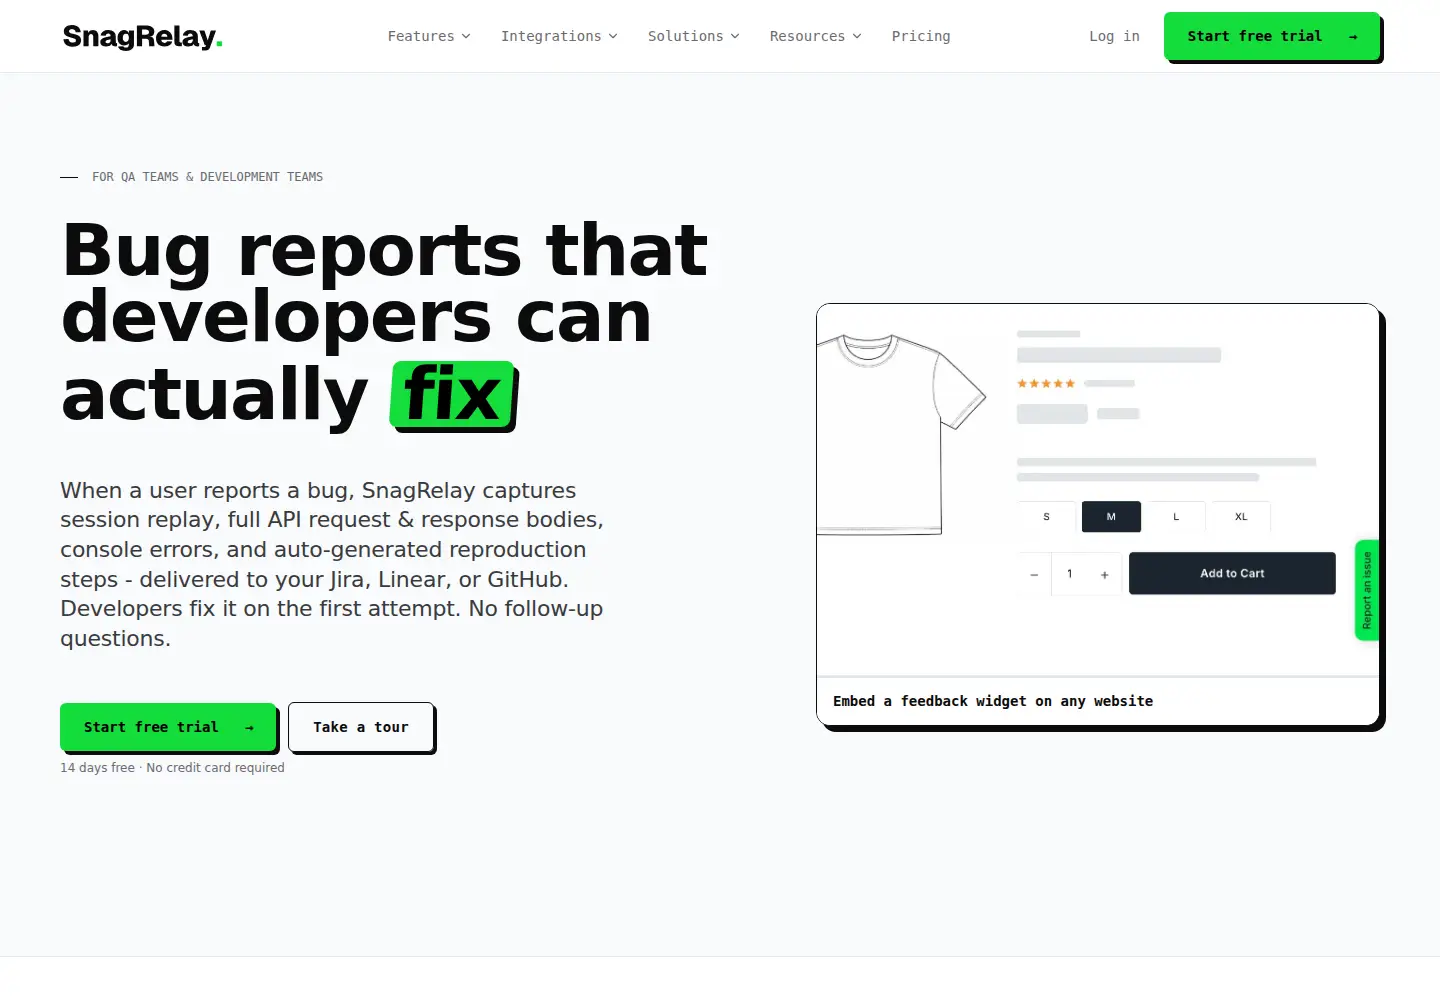Click the '14 days free · No credit card required' text

pos(172,767)
